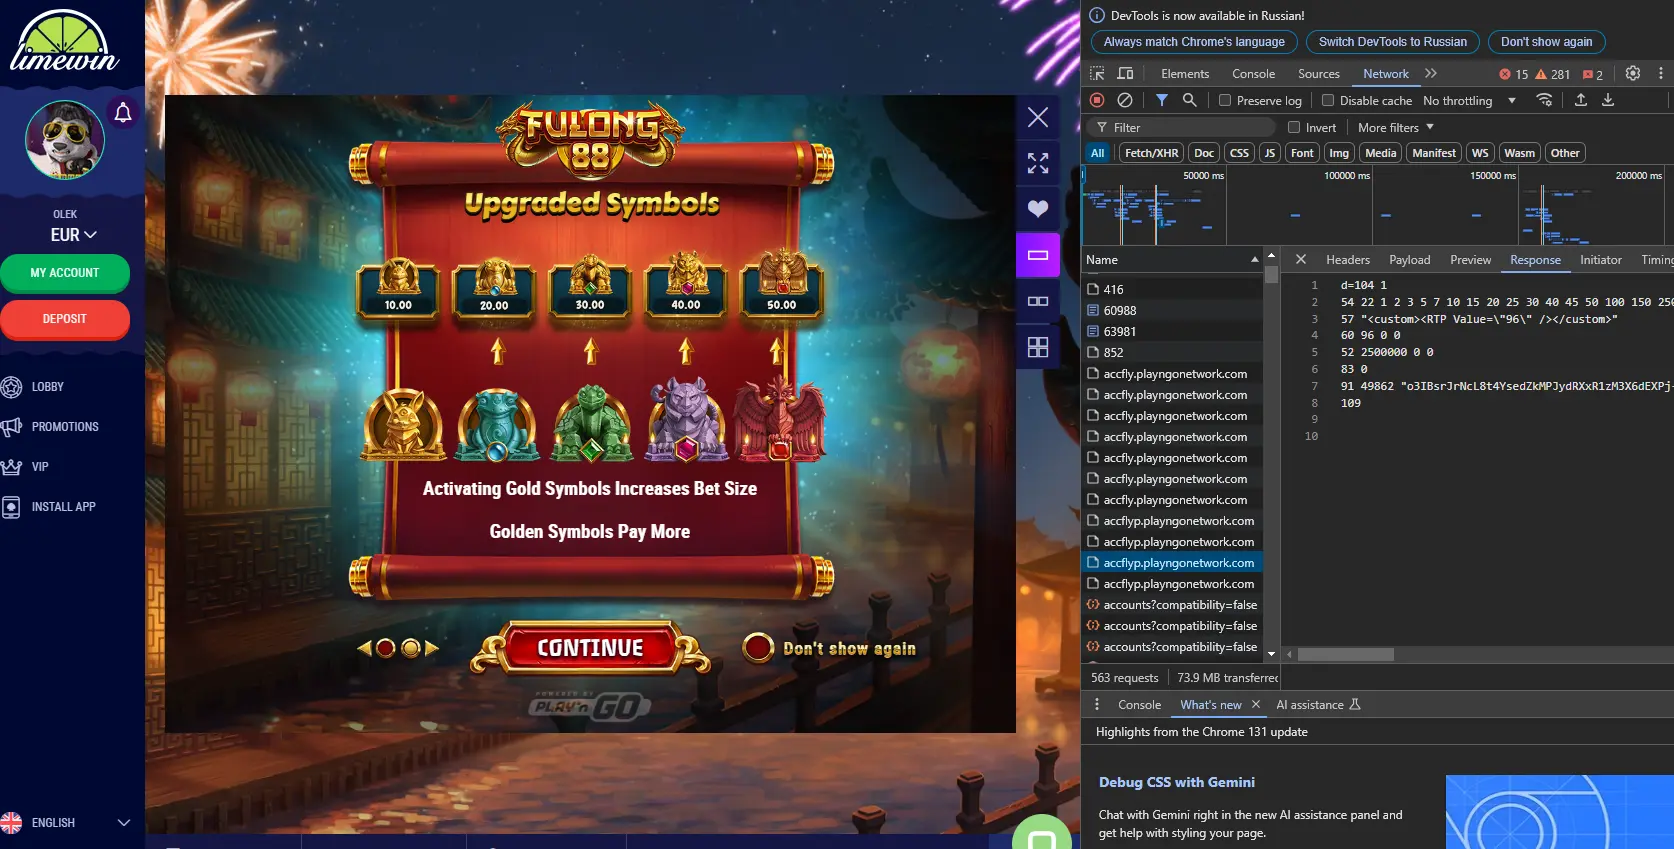1674x849 pixels.
Task: Click the user avatar picture
Action: (x=65, y=140)
